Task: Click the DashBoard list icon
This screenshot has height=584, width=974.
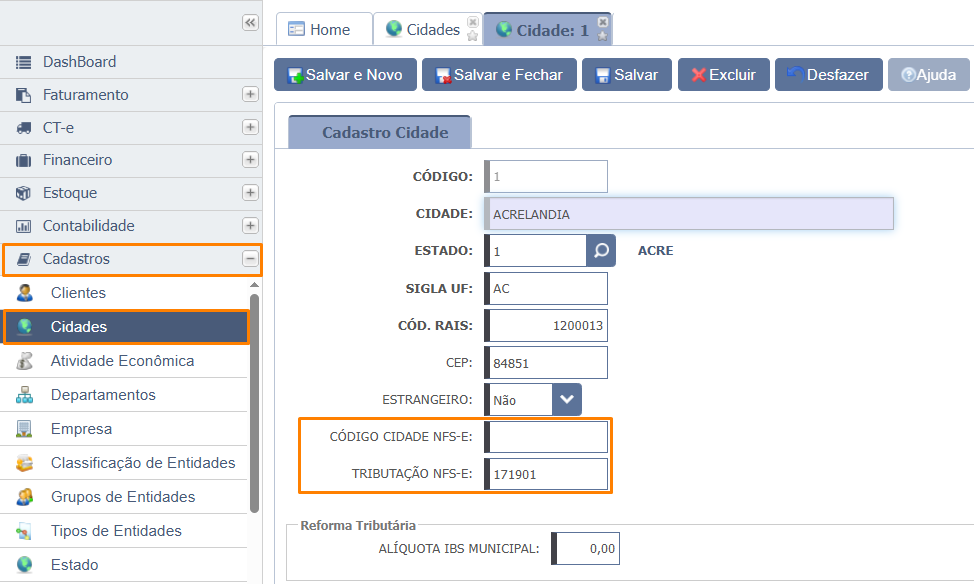Action: [24, 62]
